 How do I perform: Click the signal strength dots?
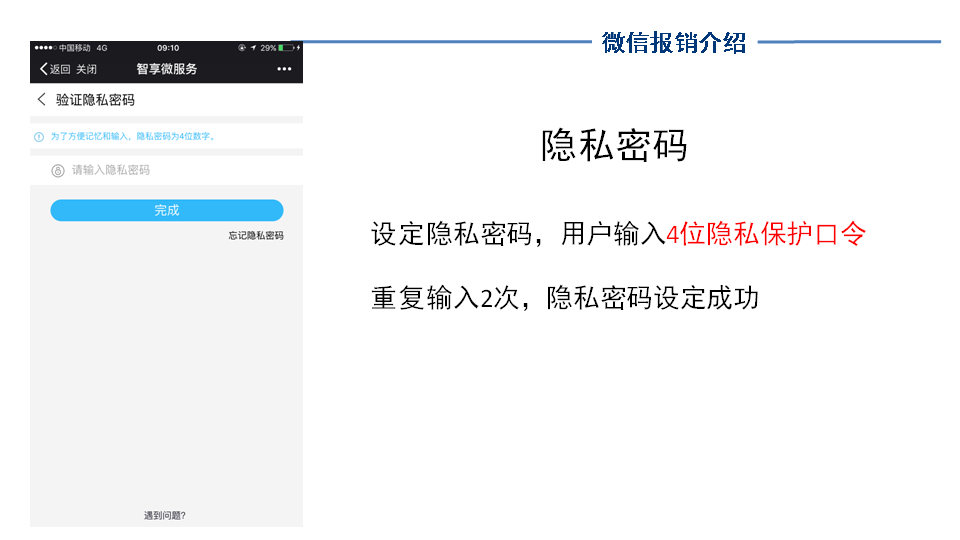(45, 48)
